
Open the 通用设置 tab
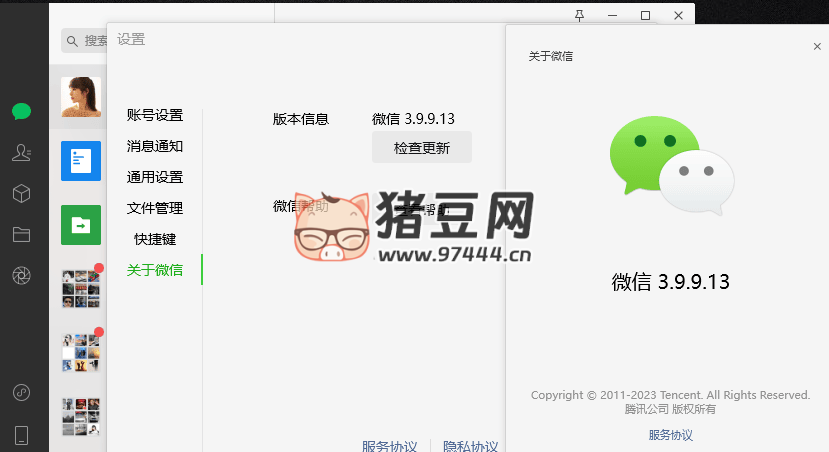pos(155,177)
